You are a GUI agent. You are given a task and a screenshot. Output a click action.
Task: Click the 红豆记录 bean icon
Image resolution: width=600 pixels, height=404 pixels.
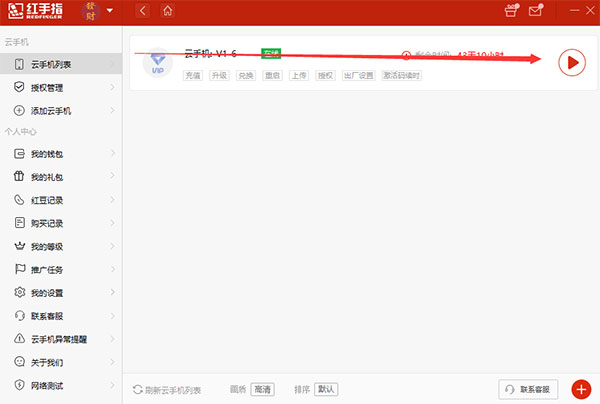[19, 199]
